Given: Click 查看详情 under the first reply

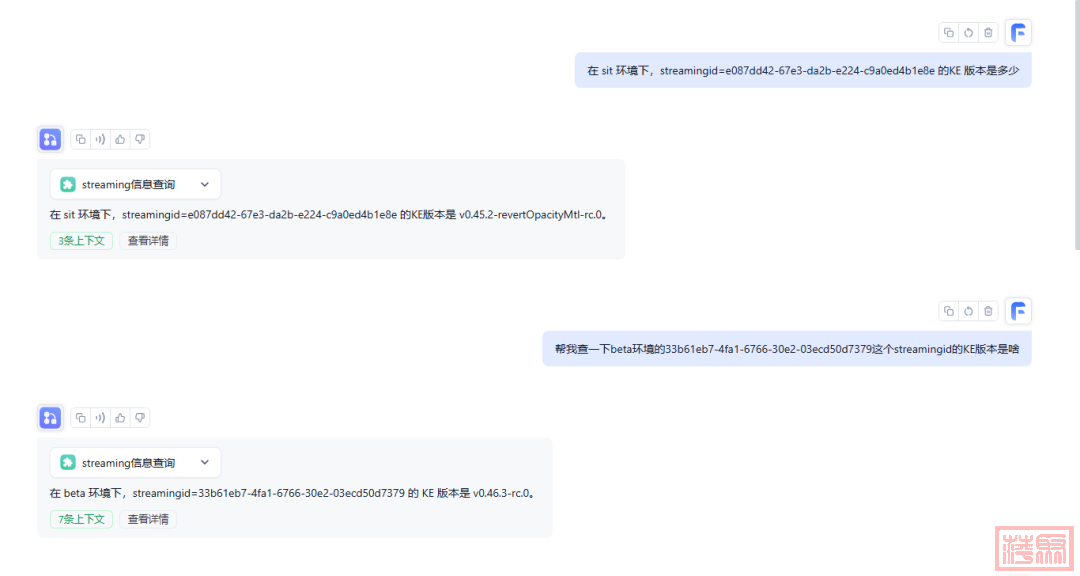Looking at the screenshot, I should [x=148, y=241].
